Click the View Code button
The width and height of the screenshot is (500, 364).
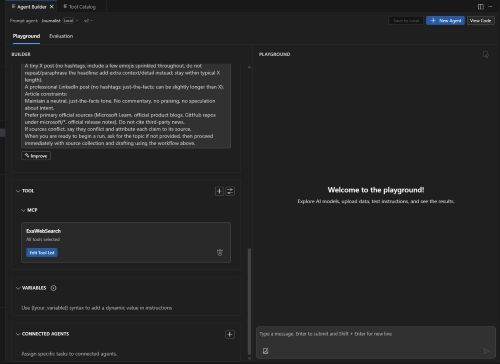point(480,21)
